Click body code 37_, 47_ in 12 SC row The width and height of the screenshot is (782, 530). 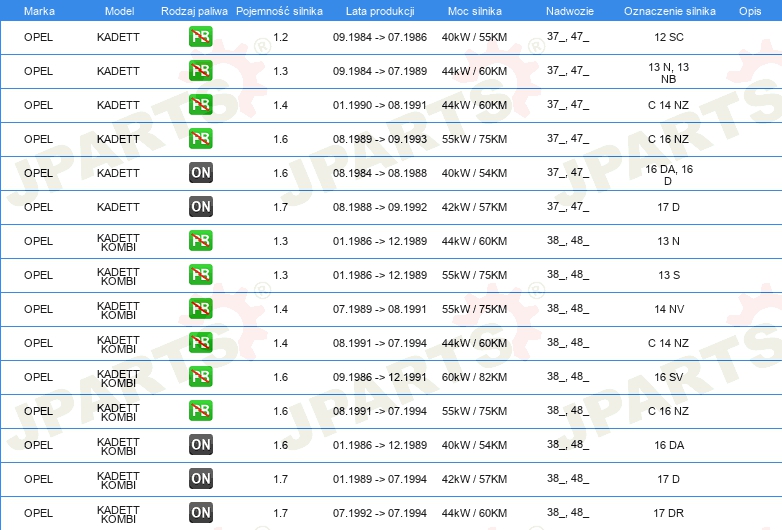point(568,36)
